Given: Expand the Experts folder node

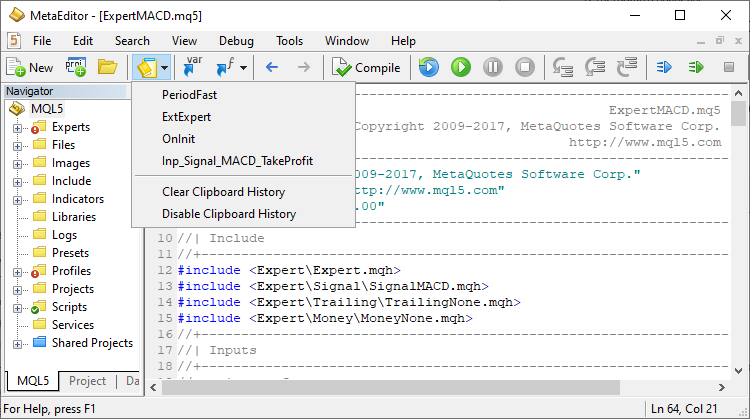Looking at the screenshot, I should 17,128.
